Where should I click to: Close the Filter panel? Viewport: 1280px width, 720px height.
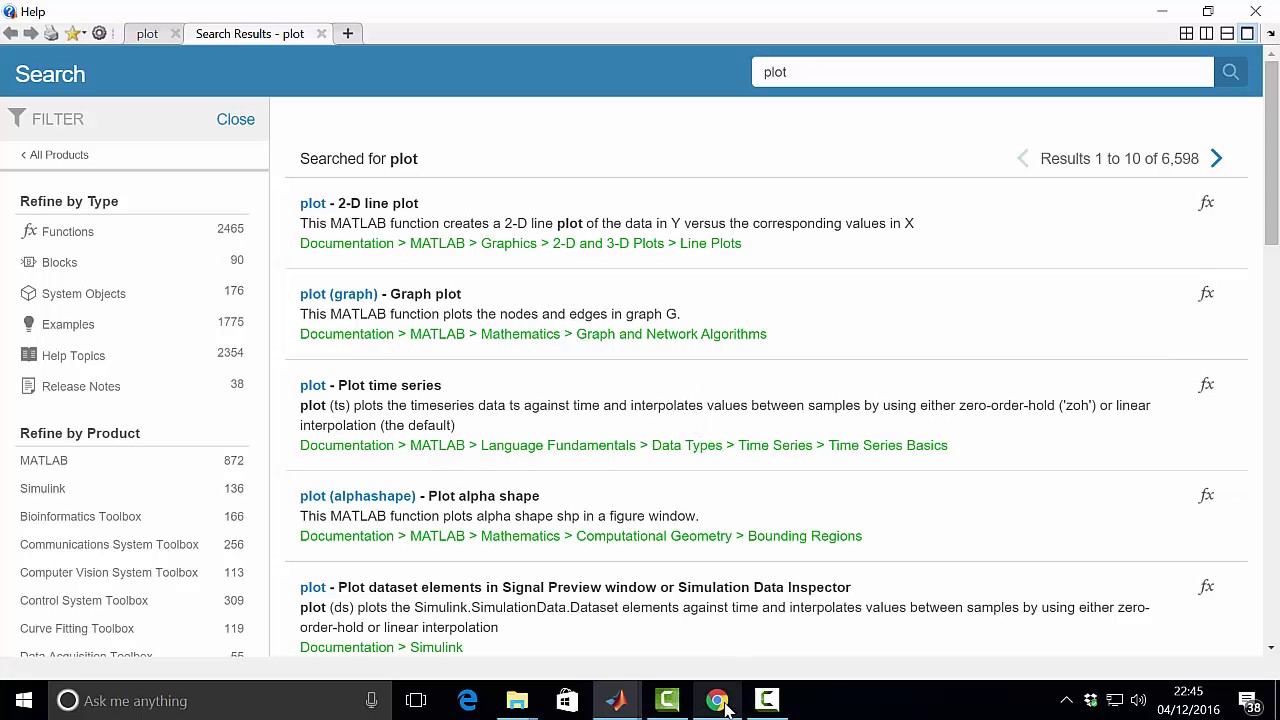point(236,119)
